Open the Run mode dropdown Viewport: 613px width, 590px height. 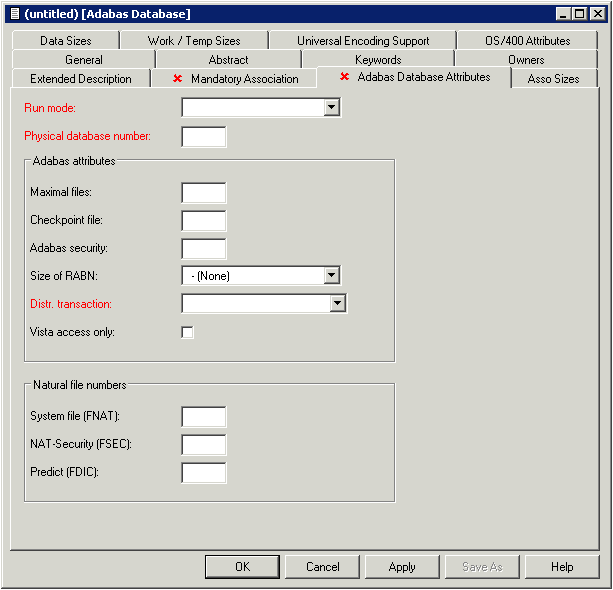point(332,107)
